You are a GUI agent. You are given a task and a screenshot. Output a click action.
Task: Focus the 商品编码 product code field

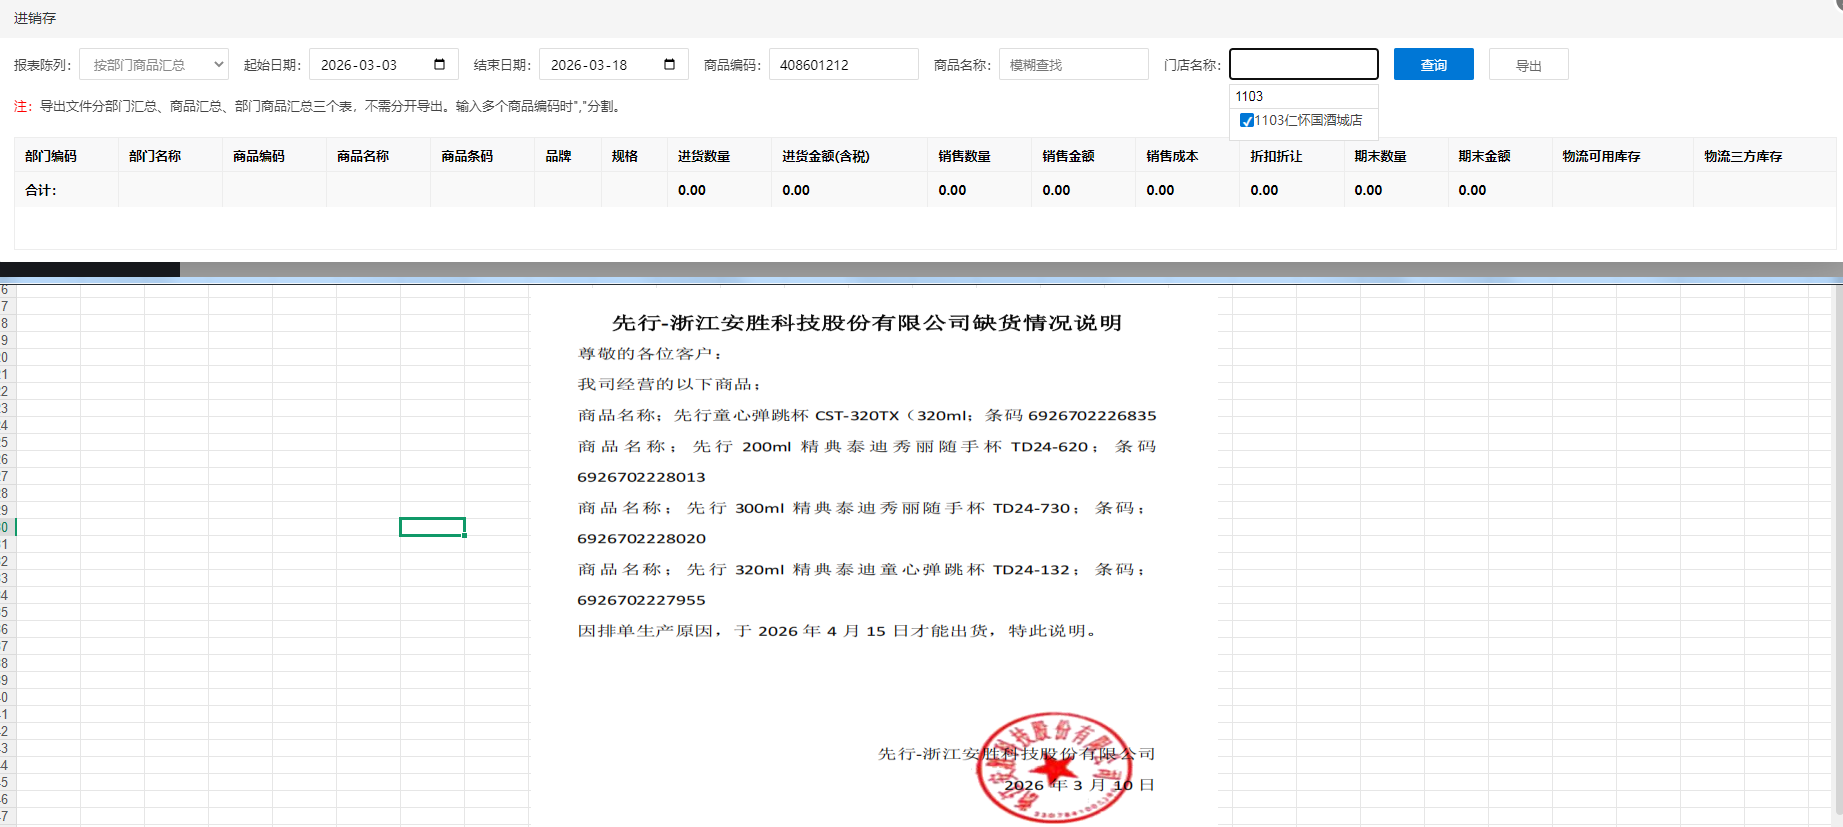coord(843,65)
